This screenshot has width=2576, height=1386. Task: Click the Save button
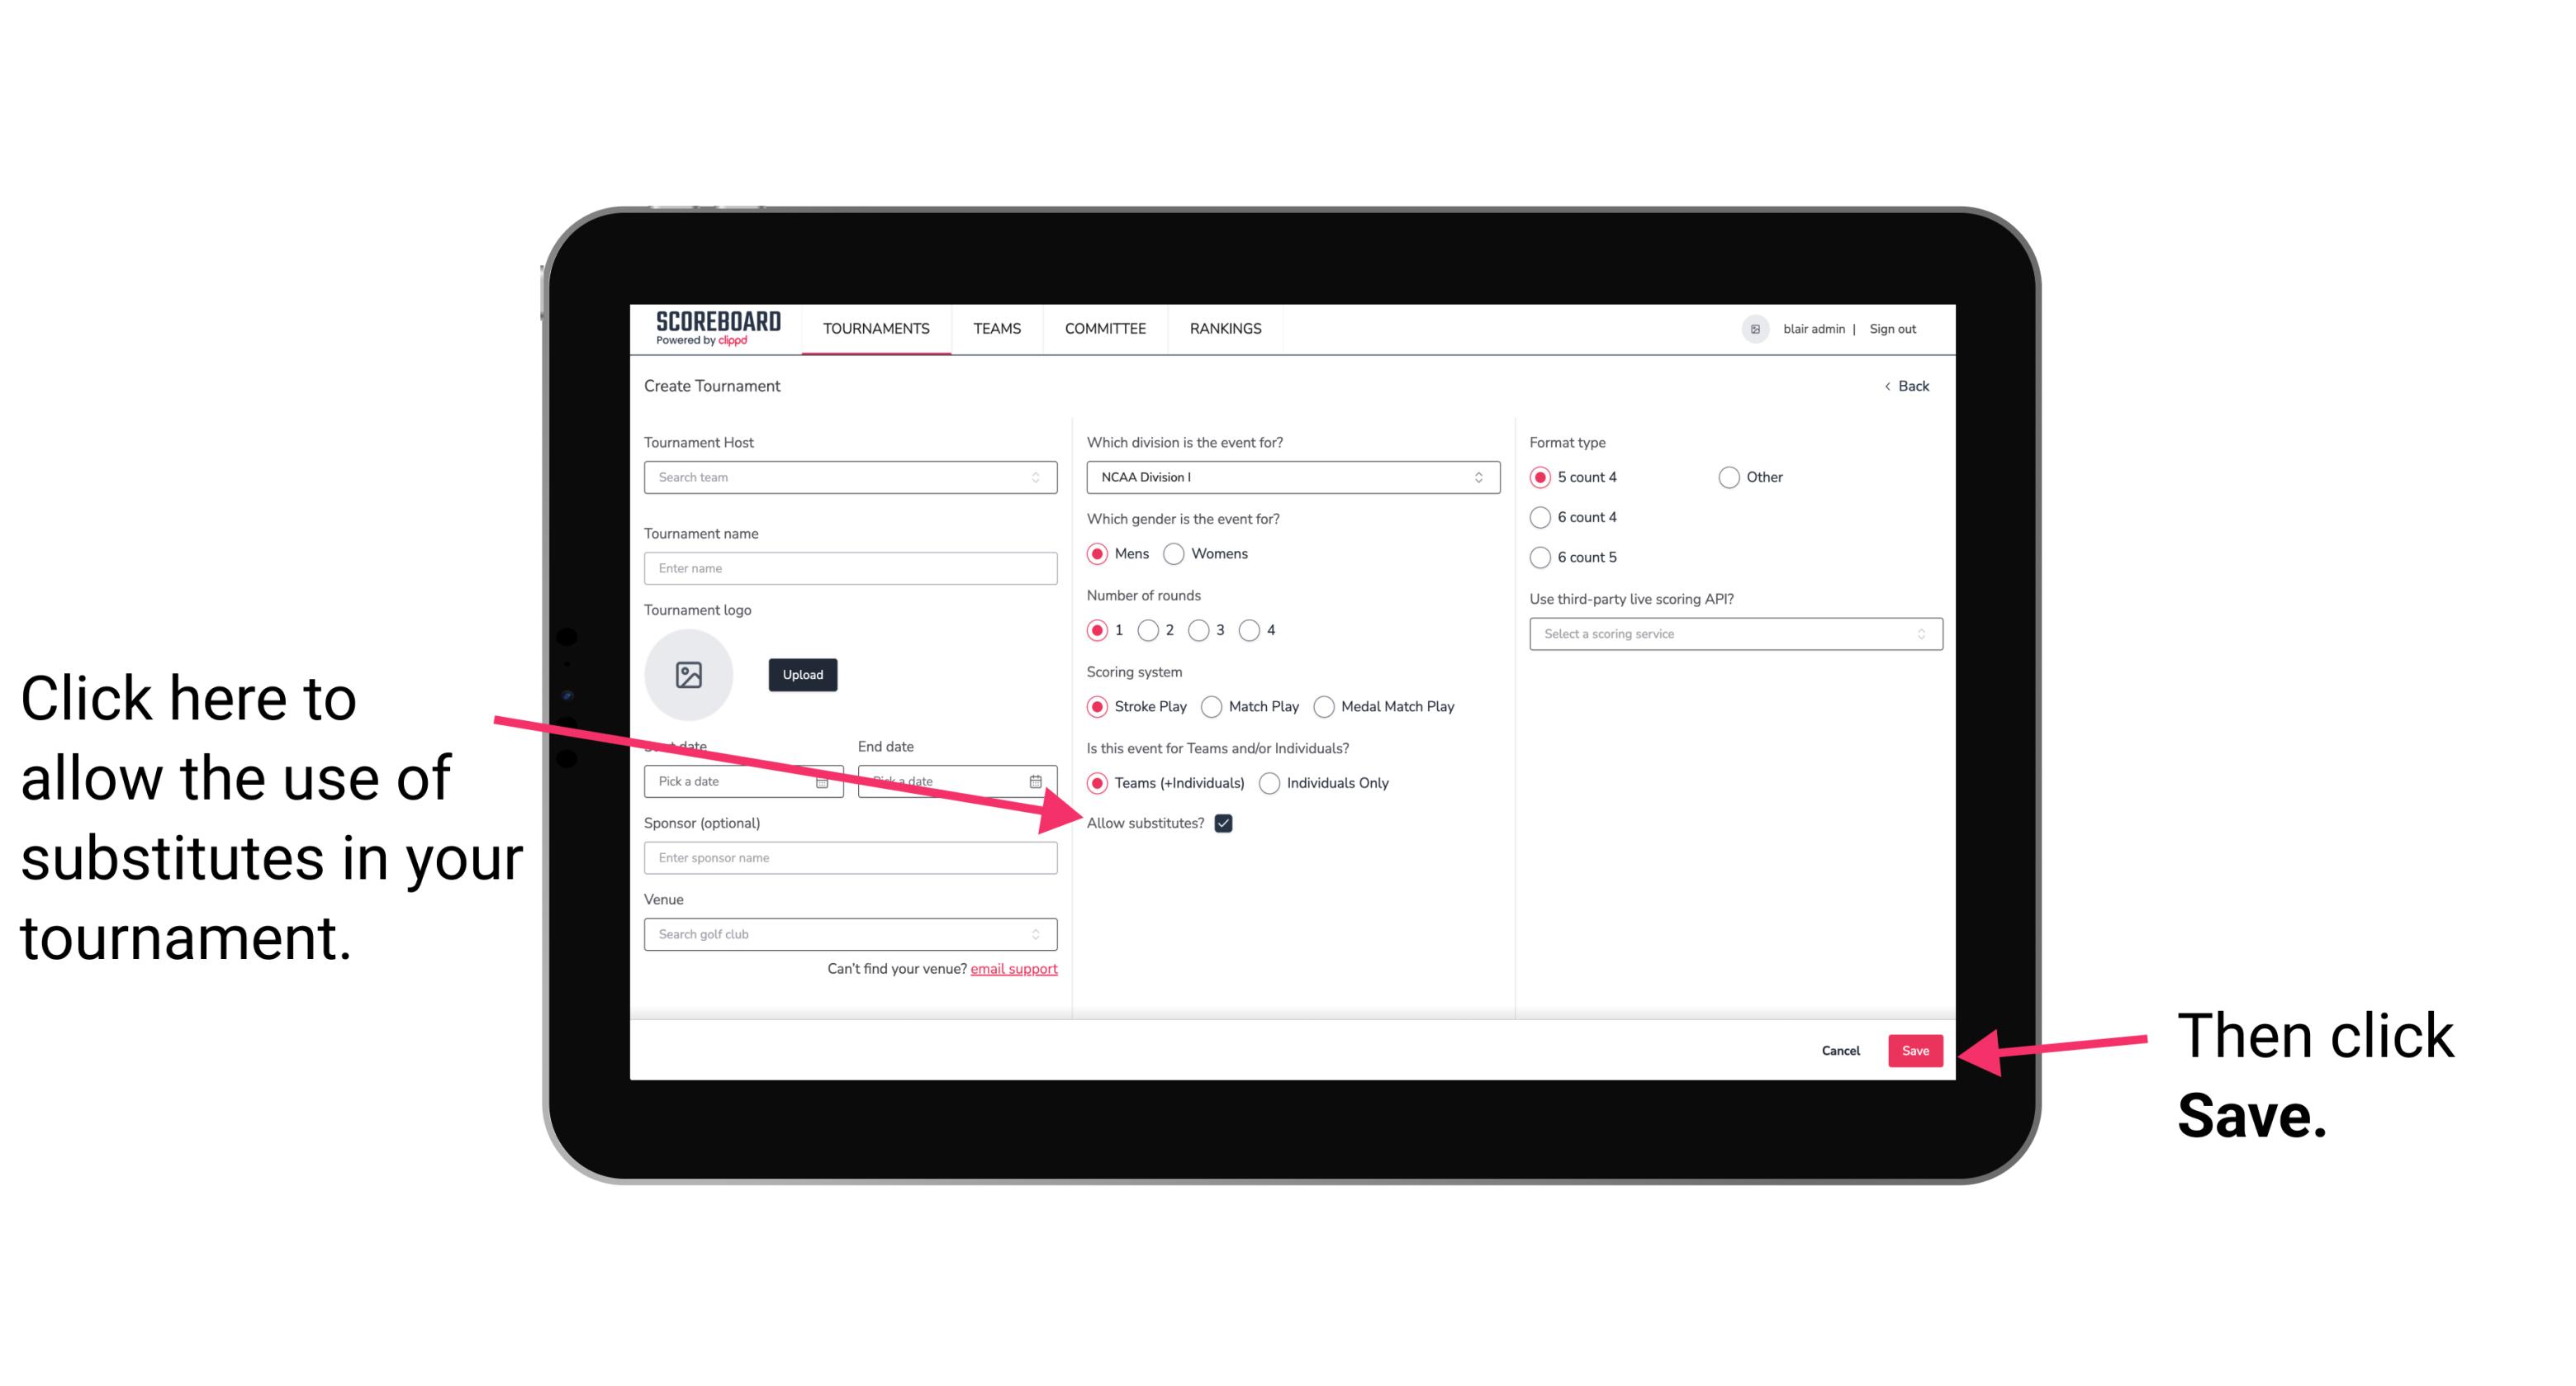pos(1916,1048)
